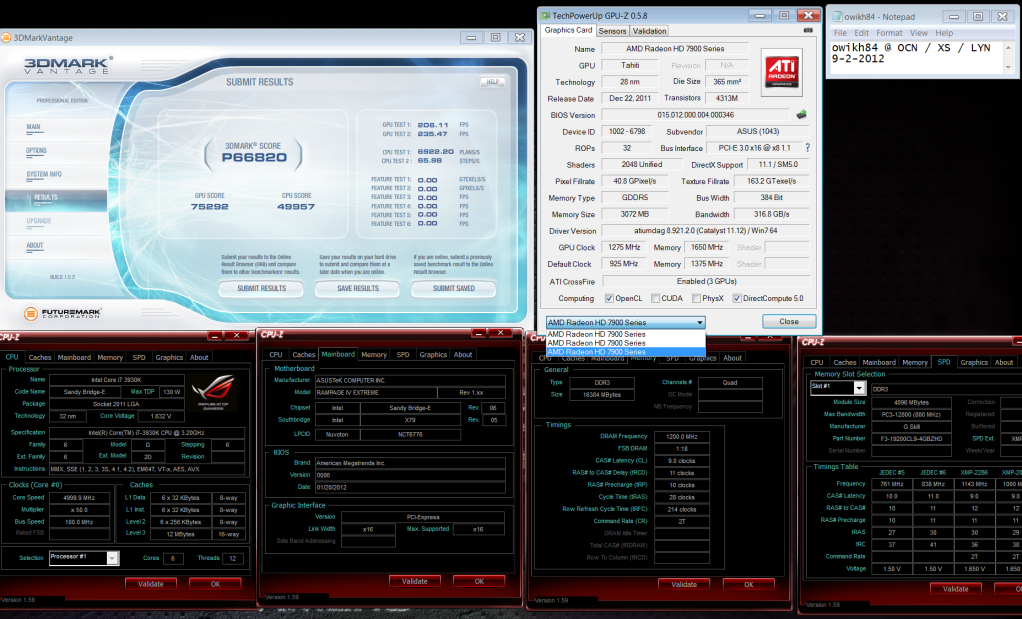The height and width of the screenshot is (619, 1022).
Task: Click the 3DMarkVantage title bar icon
Action: pos(6,38)
